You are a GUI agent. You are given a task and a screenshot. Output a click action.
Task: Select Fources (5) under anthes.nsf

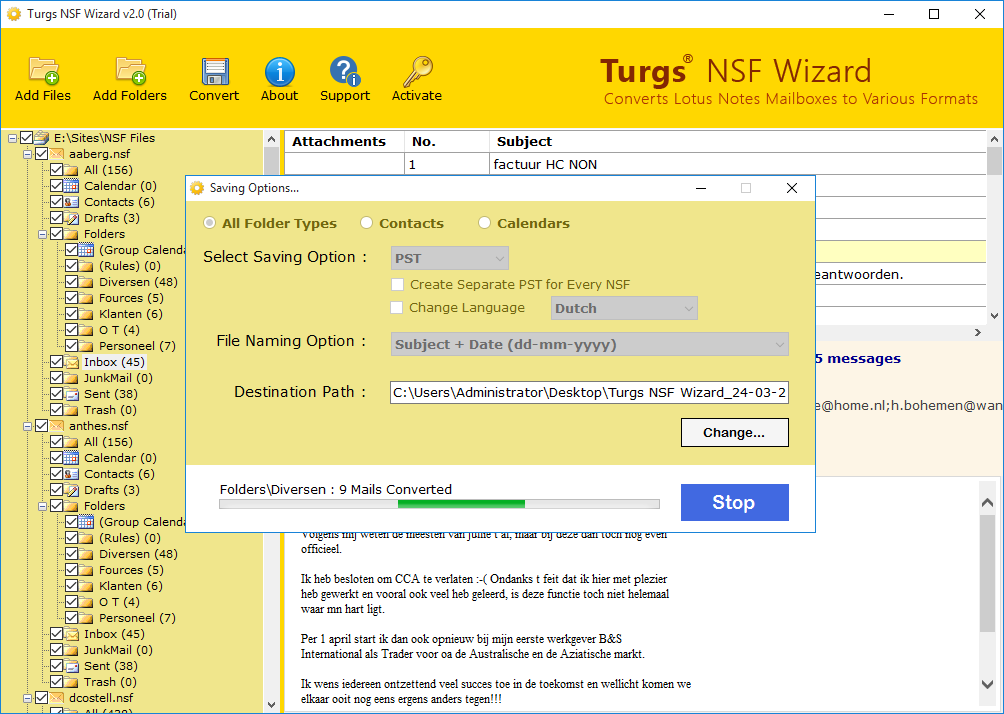point(131,570)
